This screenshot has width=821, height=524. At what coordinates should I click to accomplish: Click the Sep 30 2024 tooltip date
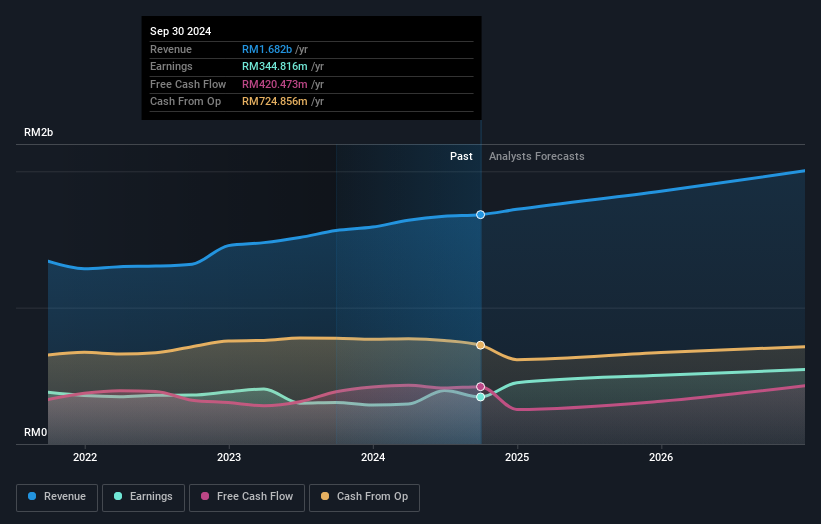click(x=181, y=31)
